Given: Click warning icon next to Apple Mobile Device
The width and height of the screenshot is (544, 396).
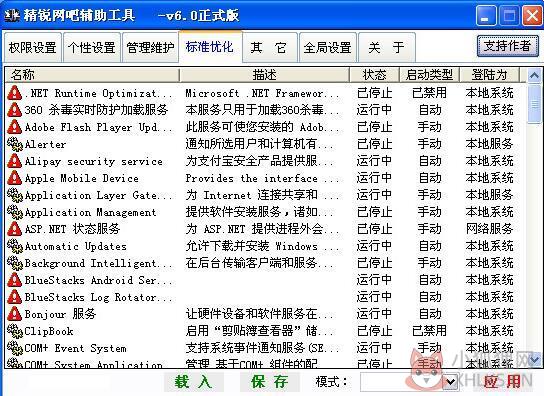Looking at the screenshot, I should (15, 178).
